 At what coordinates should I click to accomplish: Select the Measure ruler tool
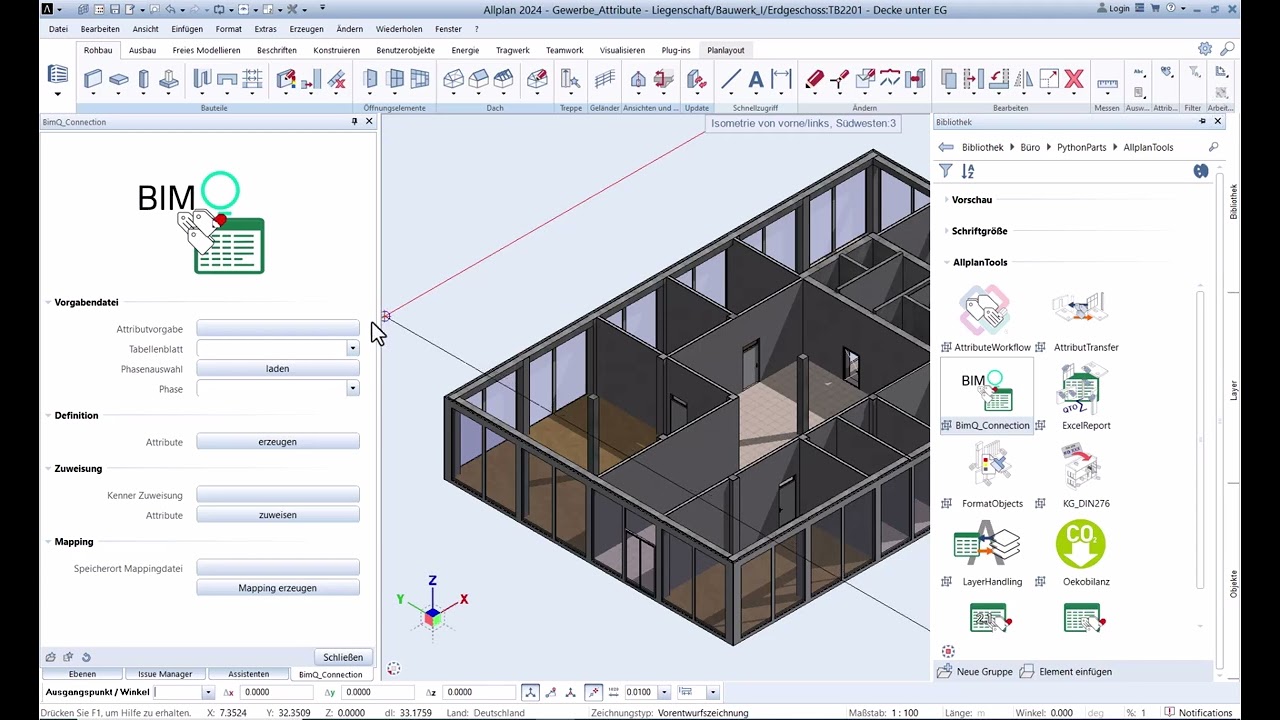[1107, 82]
